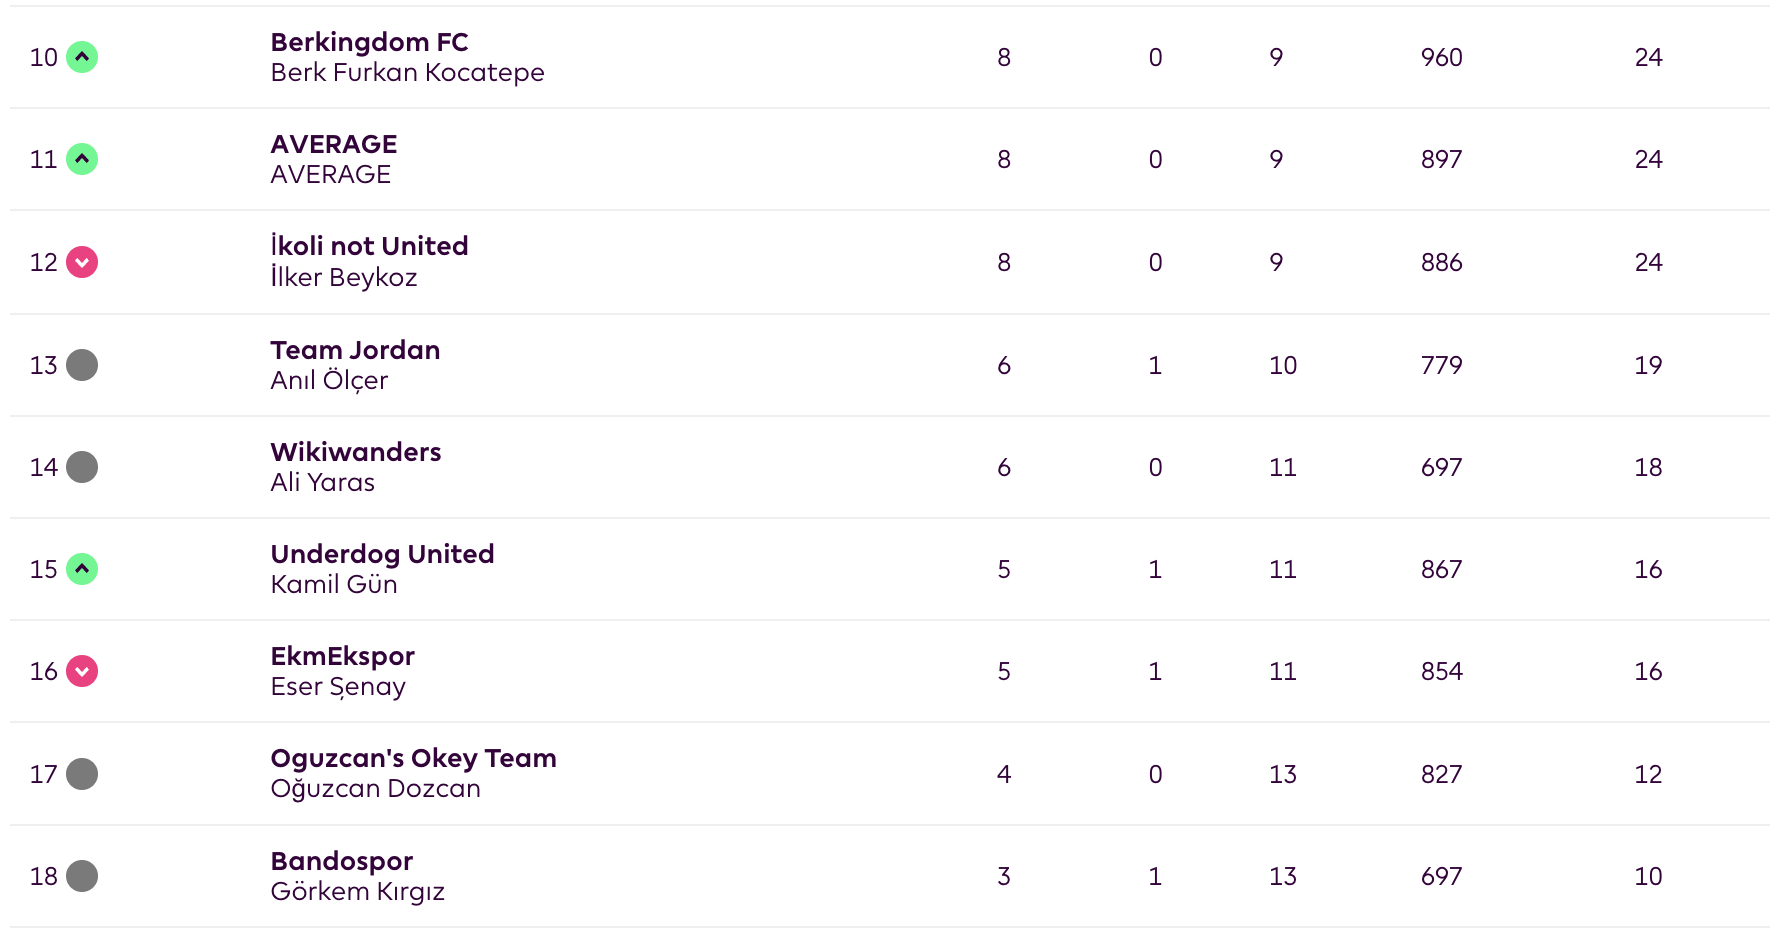This screenshot has width=1772, height=930.
Task: Open Underdog United team link
Action: point(382,554)
